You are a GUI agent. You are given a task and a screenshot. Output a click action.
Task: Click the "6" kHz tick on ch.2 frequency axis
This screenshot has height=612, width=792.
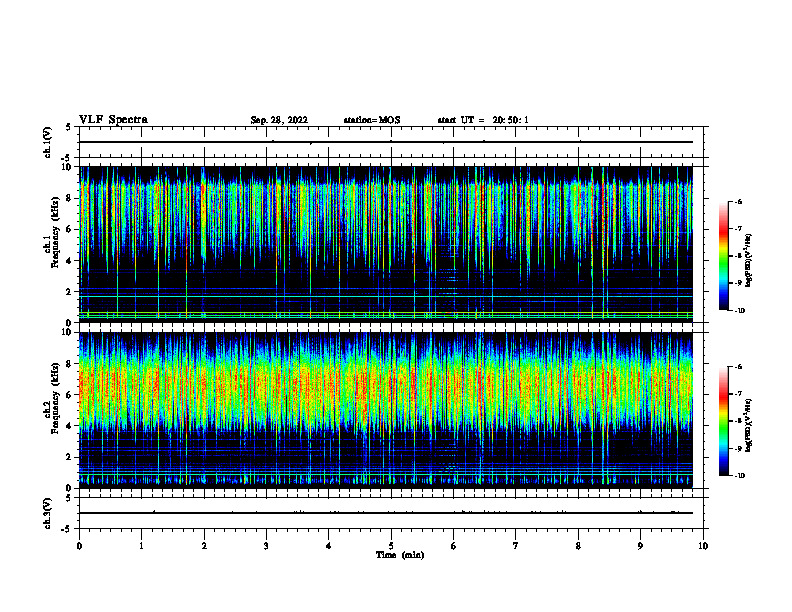[x=70, y=395]
